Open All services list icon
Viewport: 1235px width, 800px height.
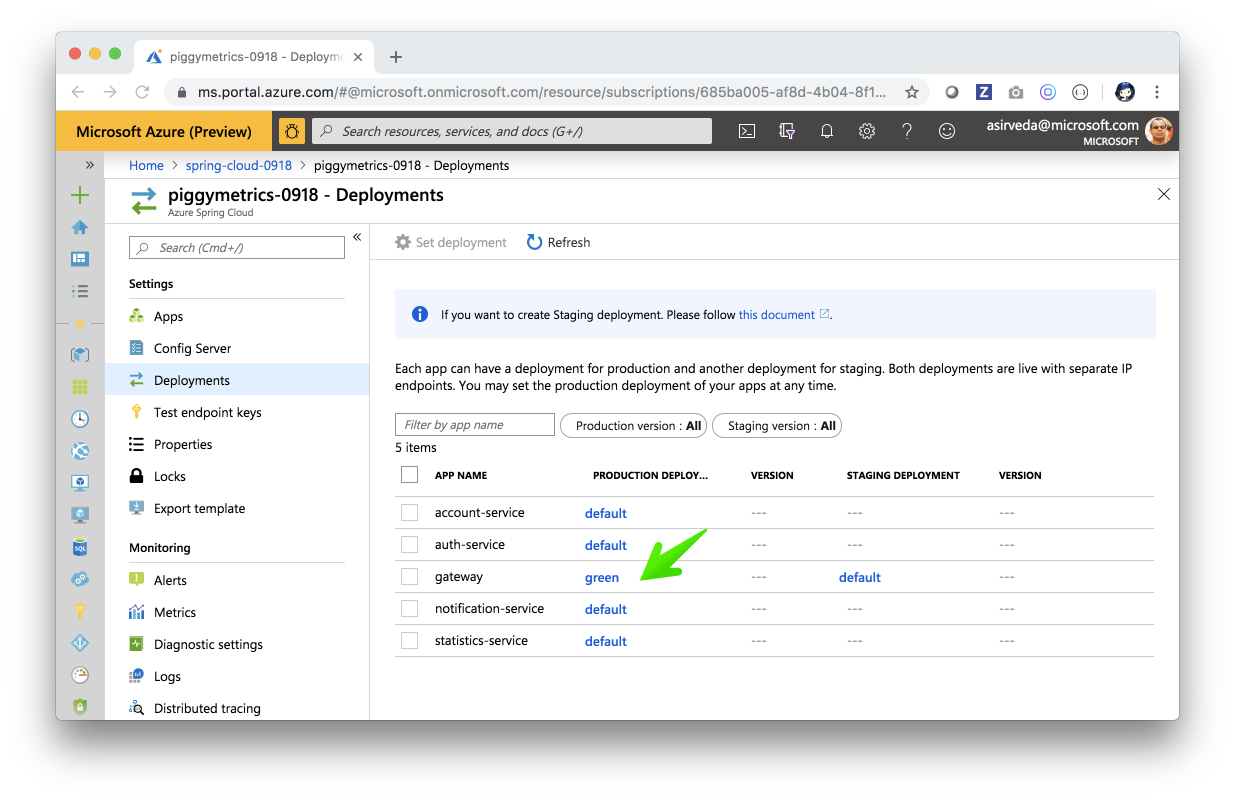[80, 291]
